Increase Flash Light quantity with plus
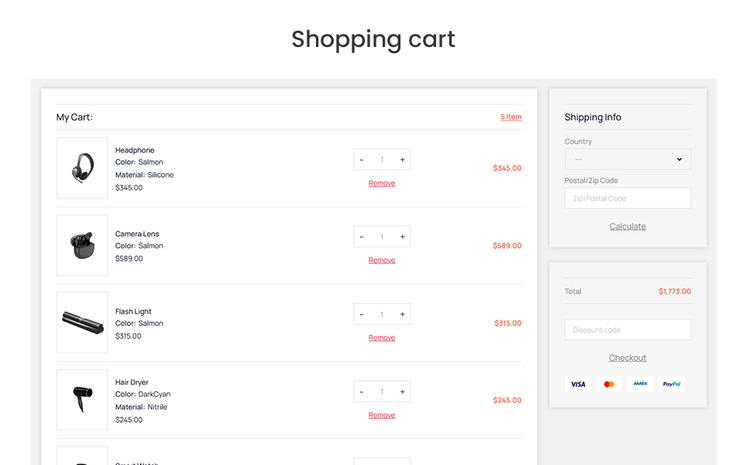Screen dimensions: 748x465 402,314
